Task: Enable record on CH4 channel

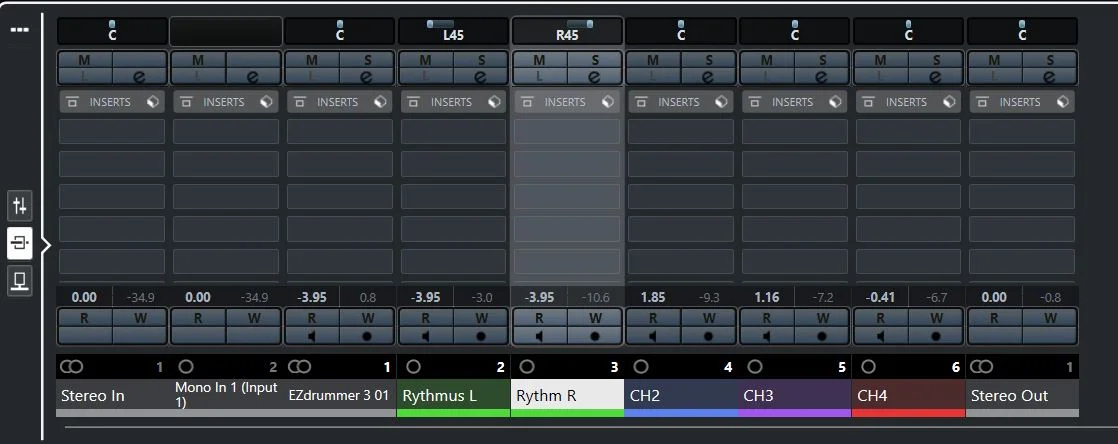Action: pyautogui.click(x=936, y=336)
